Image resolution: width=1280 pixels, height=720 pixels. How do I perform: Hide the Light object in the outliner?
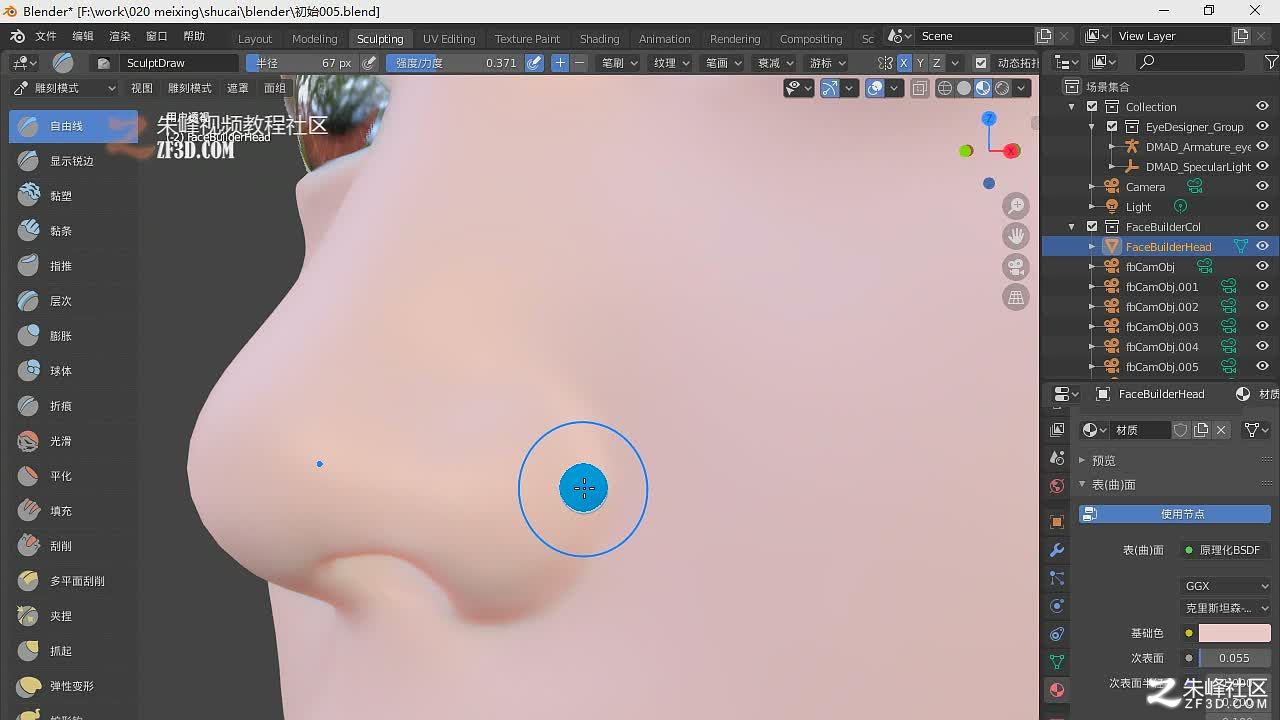1262,207
